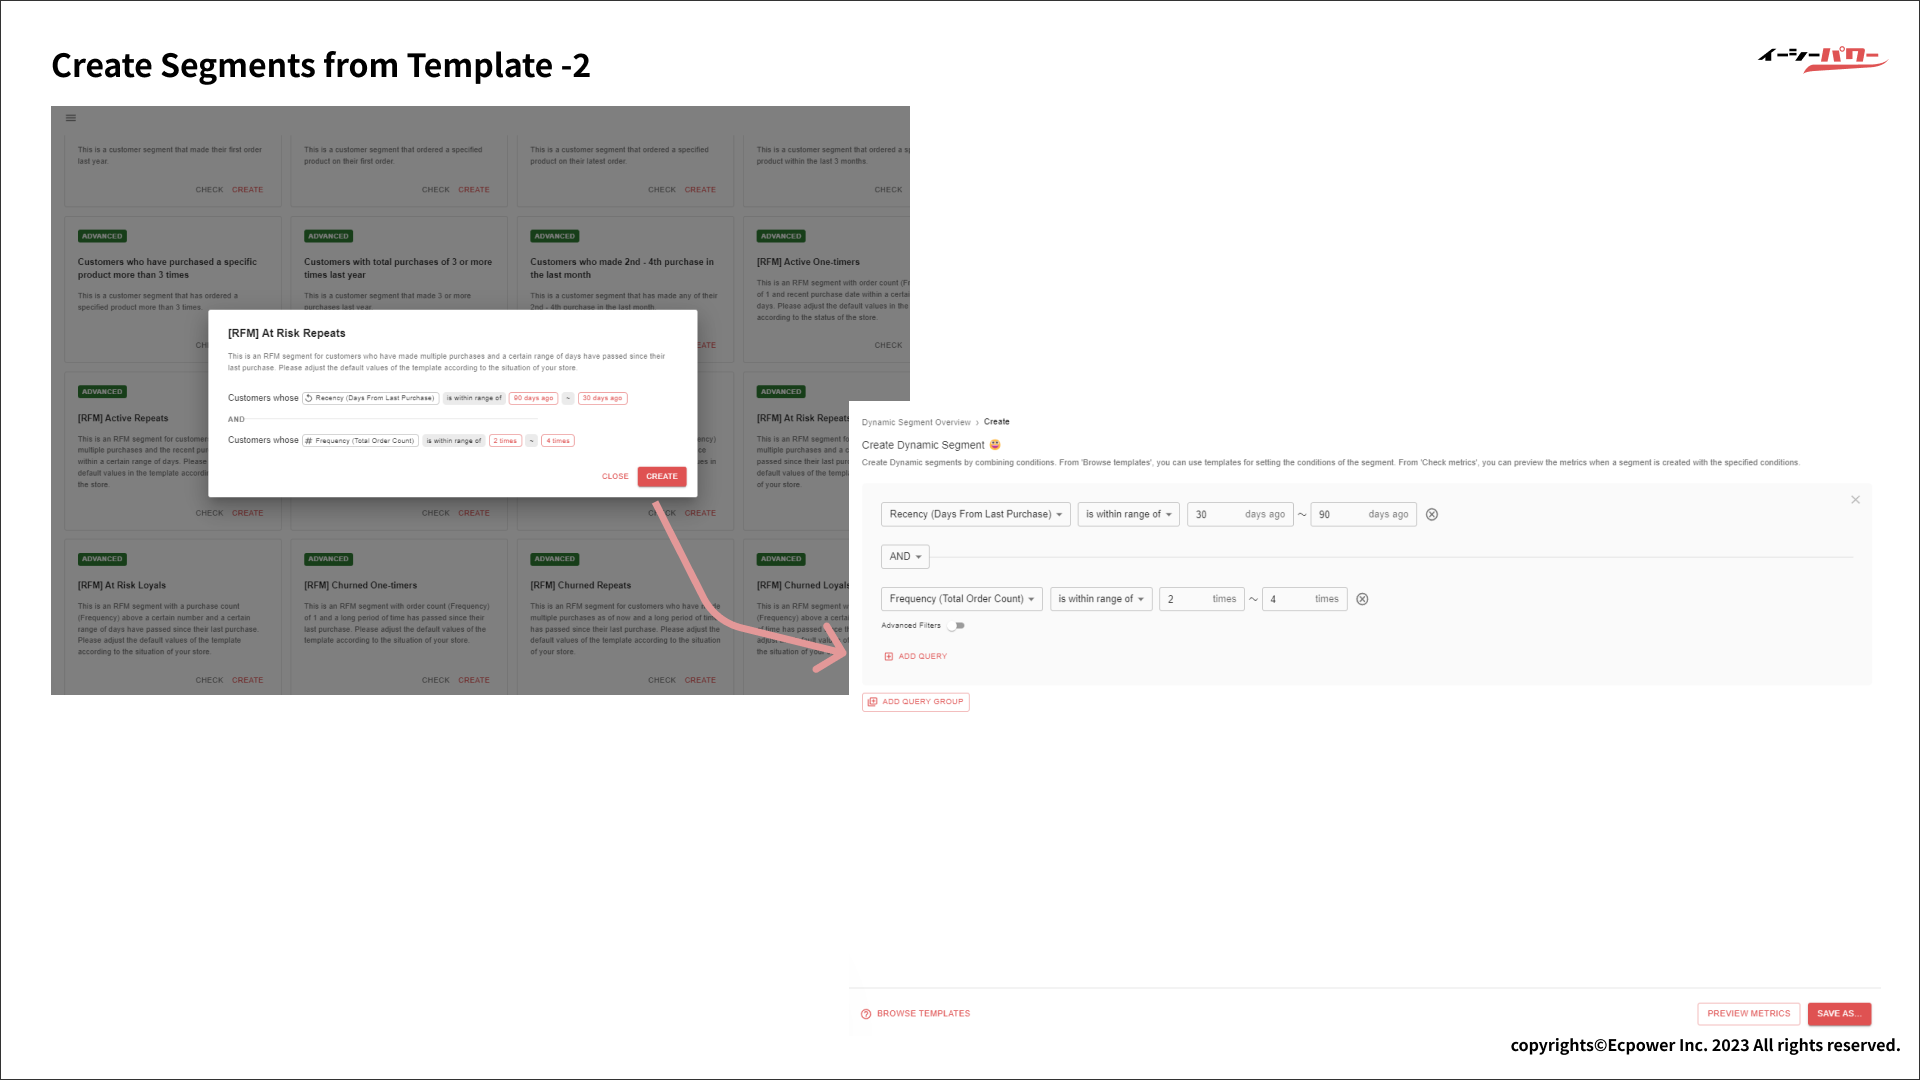Image resolution: width=1920 pixels, height=1080 pixels.
Task: Click the question icon beside BROWSE TEMPLATES
Action: (x=866, y=1014)
